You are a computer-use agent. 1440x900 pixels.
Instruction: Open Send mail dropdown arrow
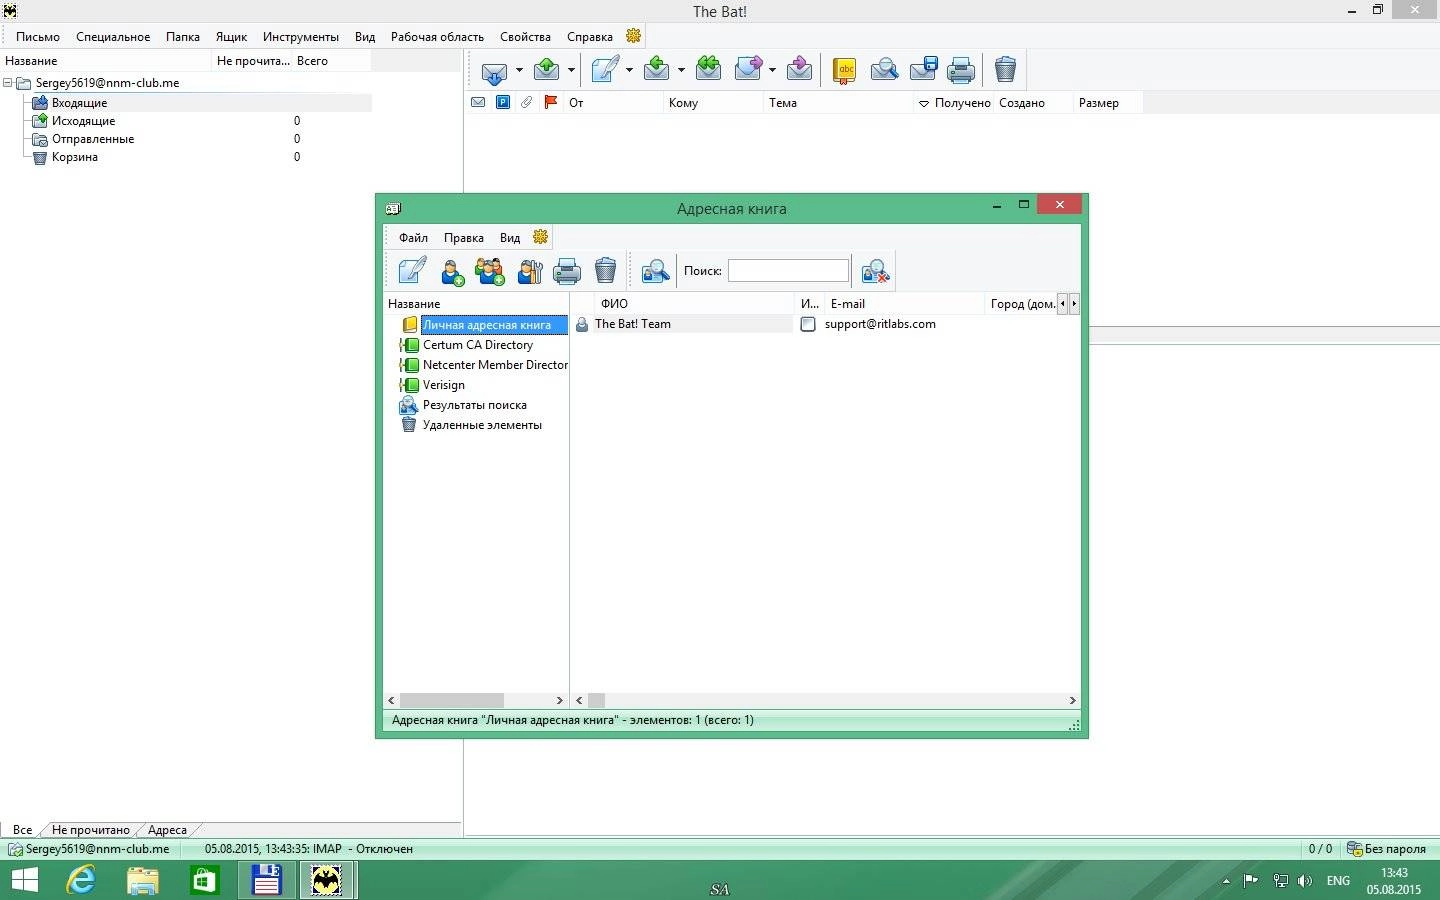(x=571, y=70)
